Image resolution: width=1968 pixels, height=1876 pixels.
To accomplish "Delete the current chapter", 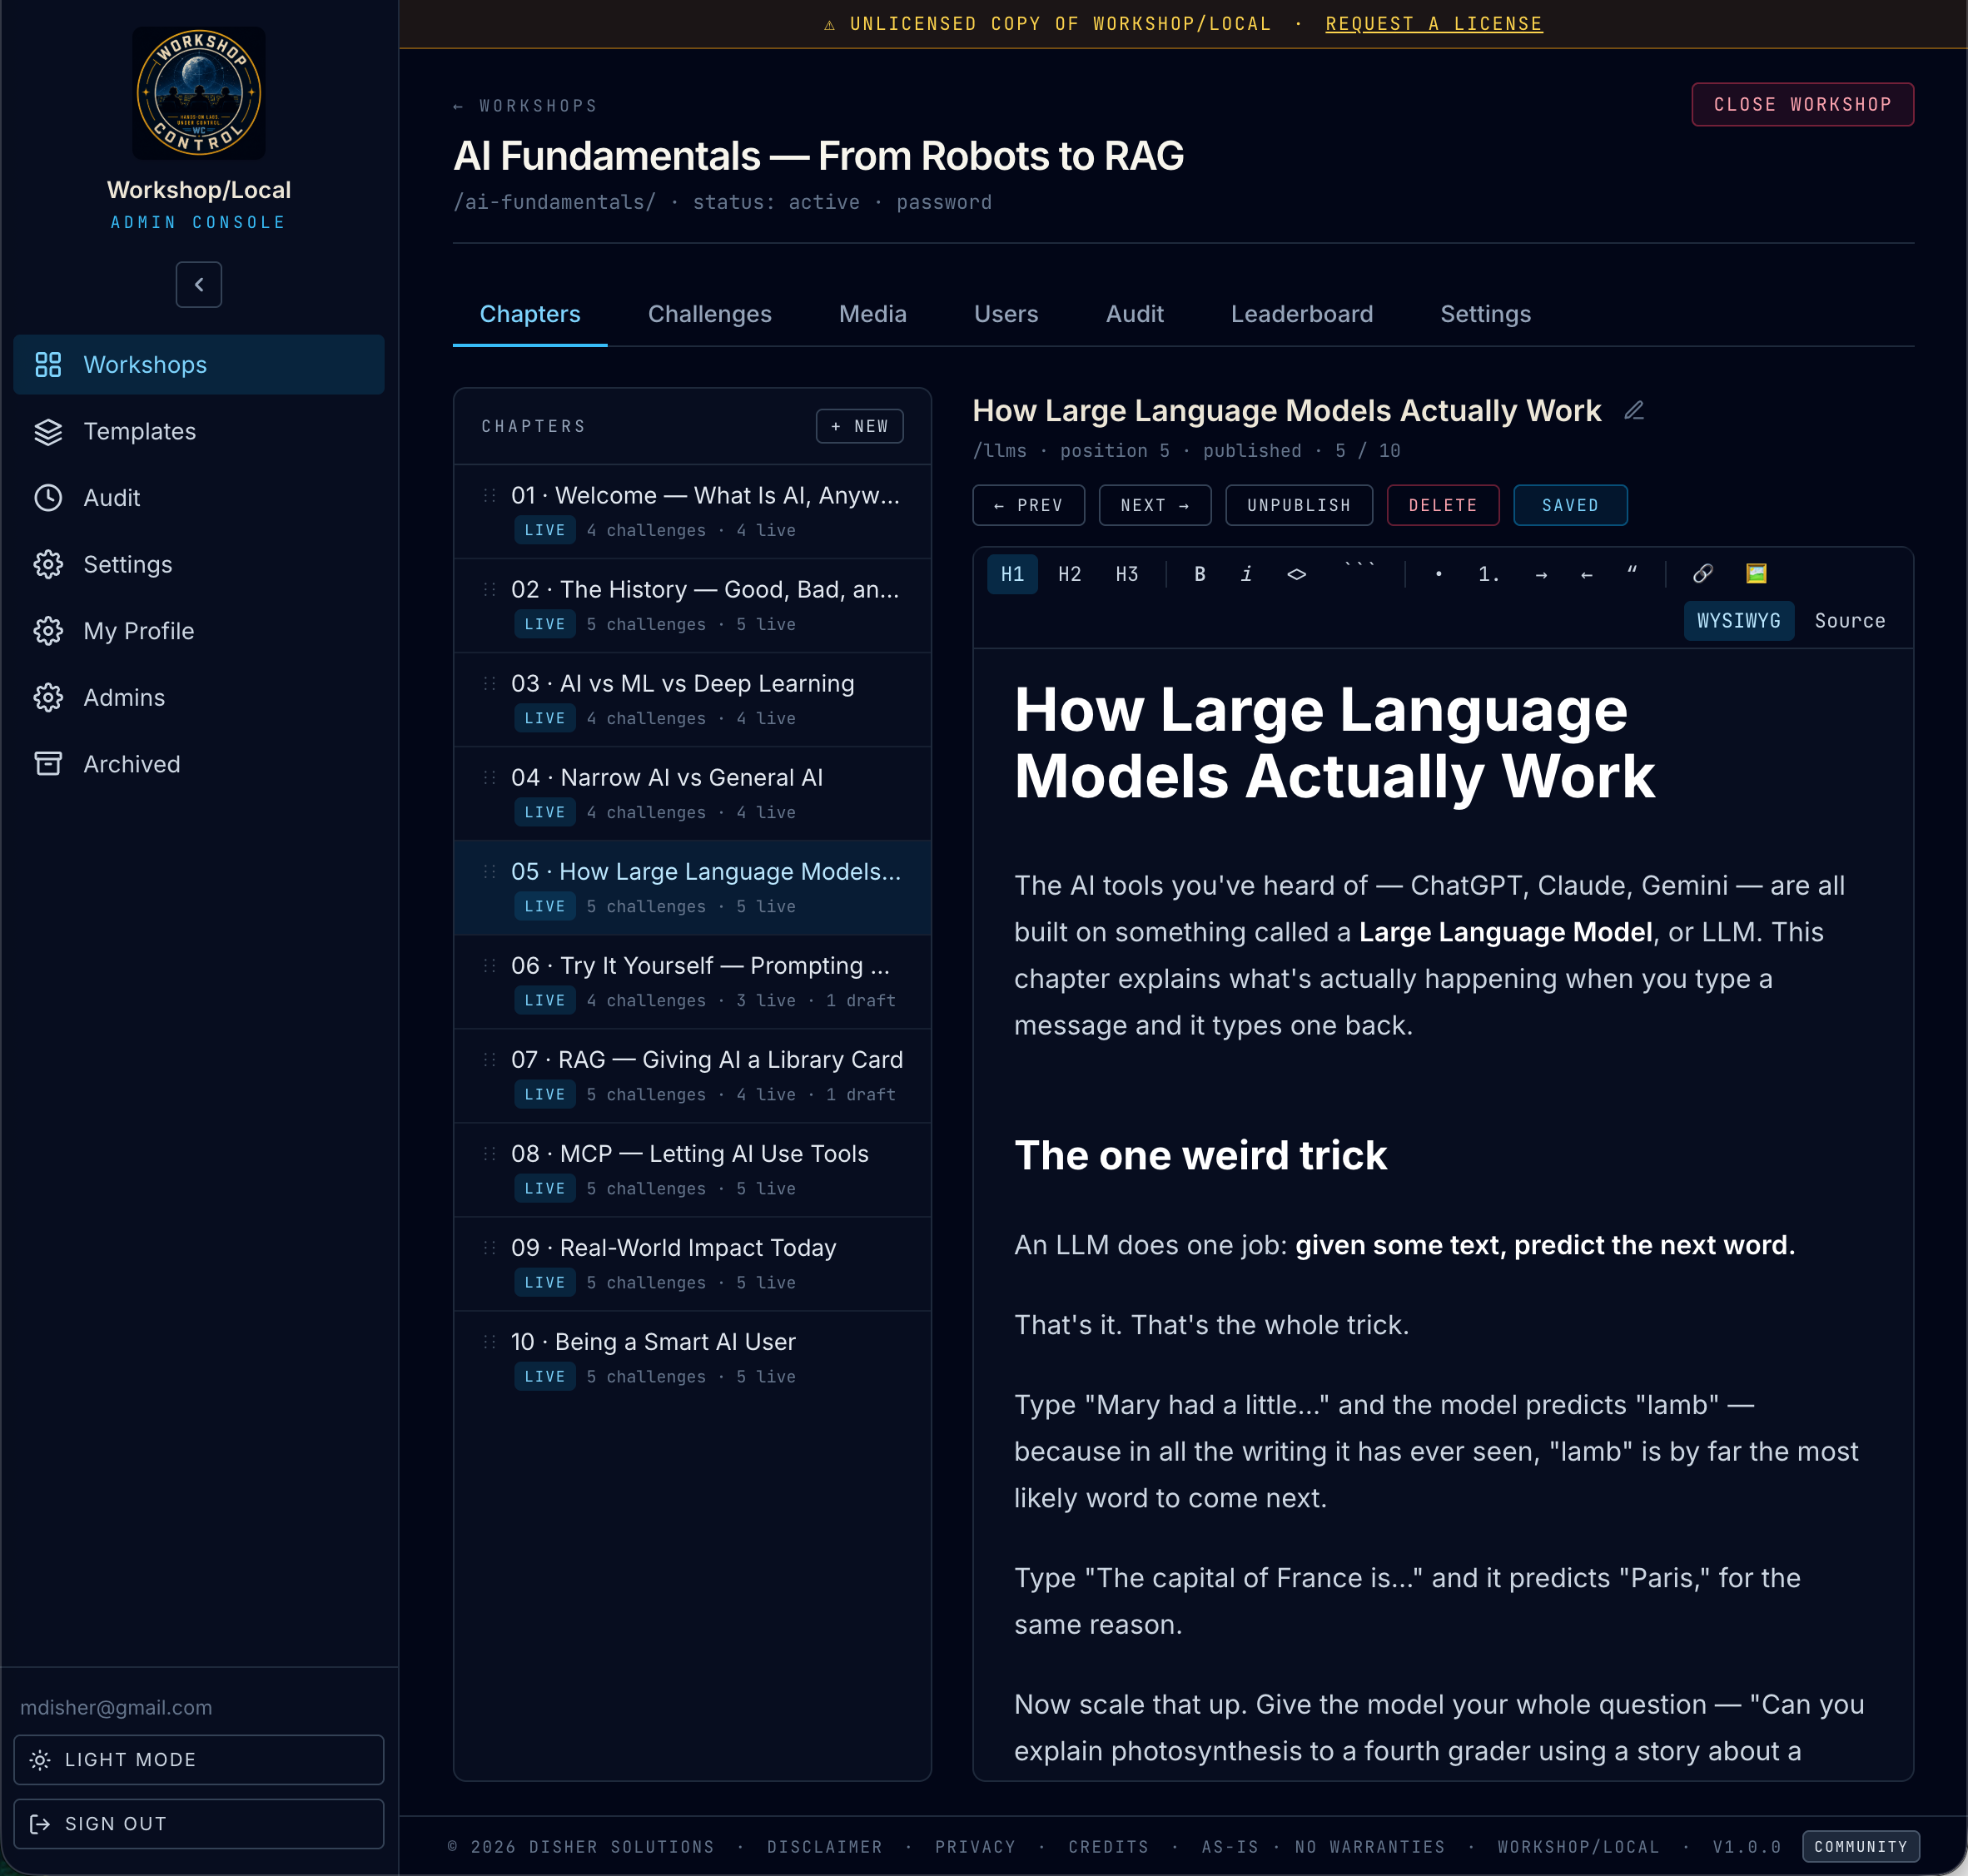I will point(1442,505).
